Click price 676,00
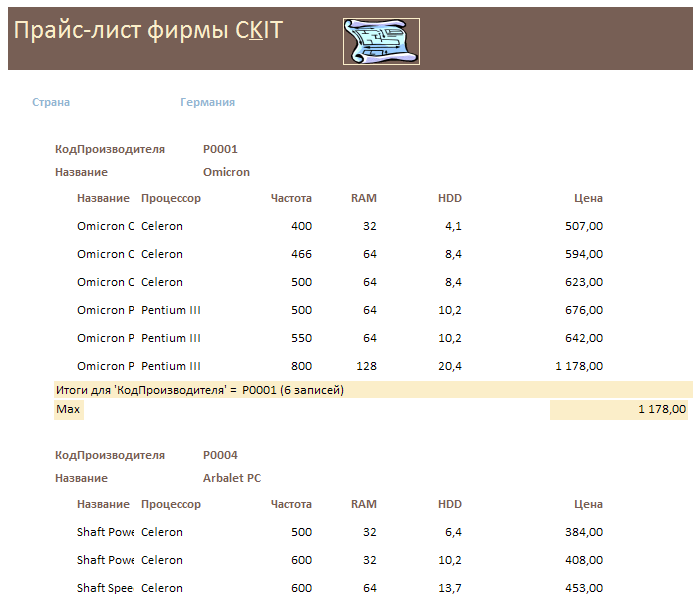 (584, 310)
